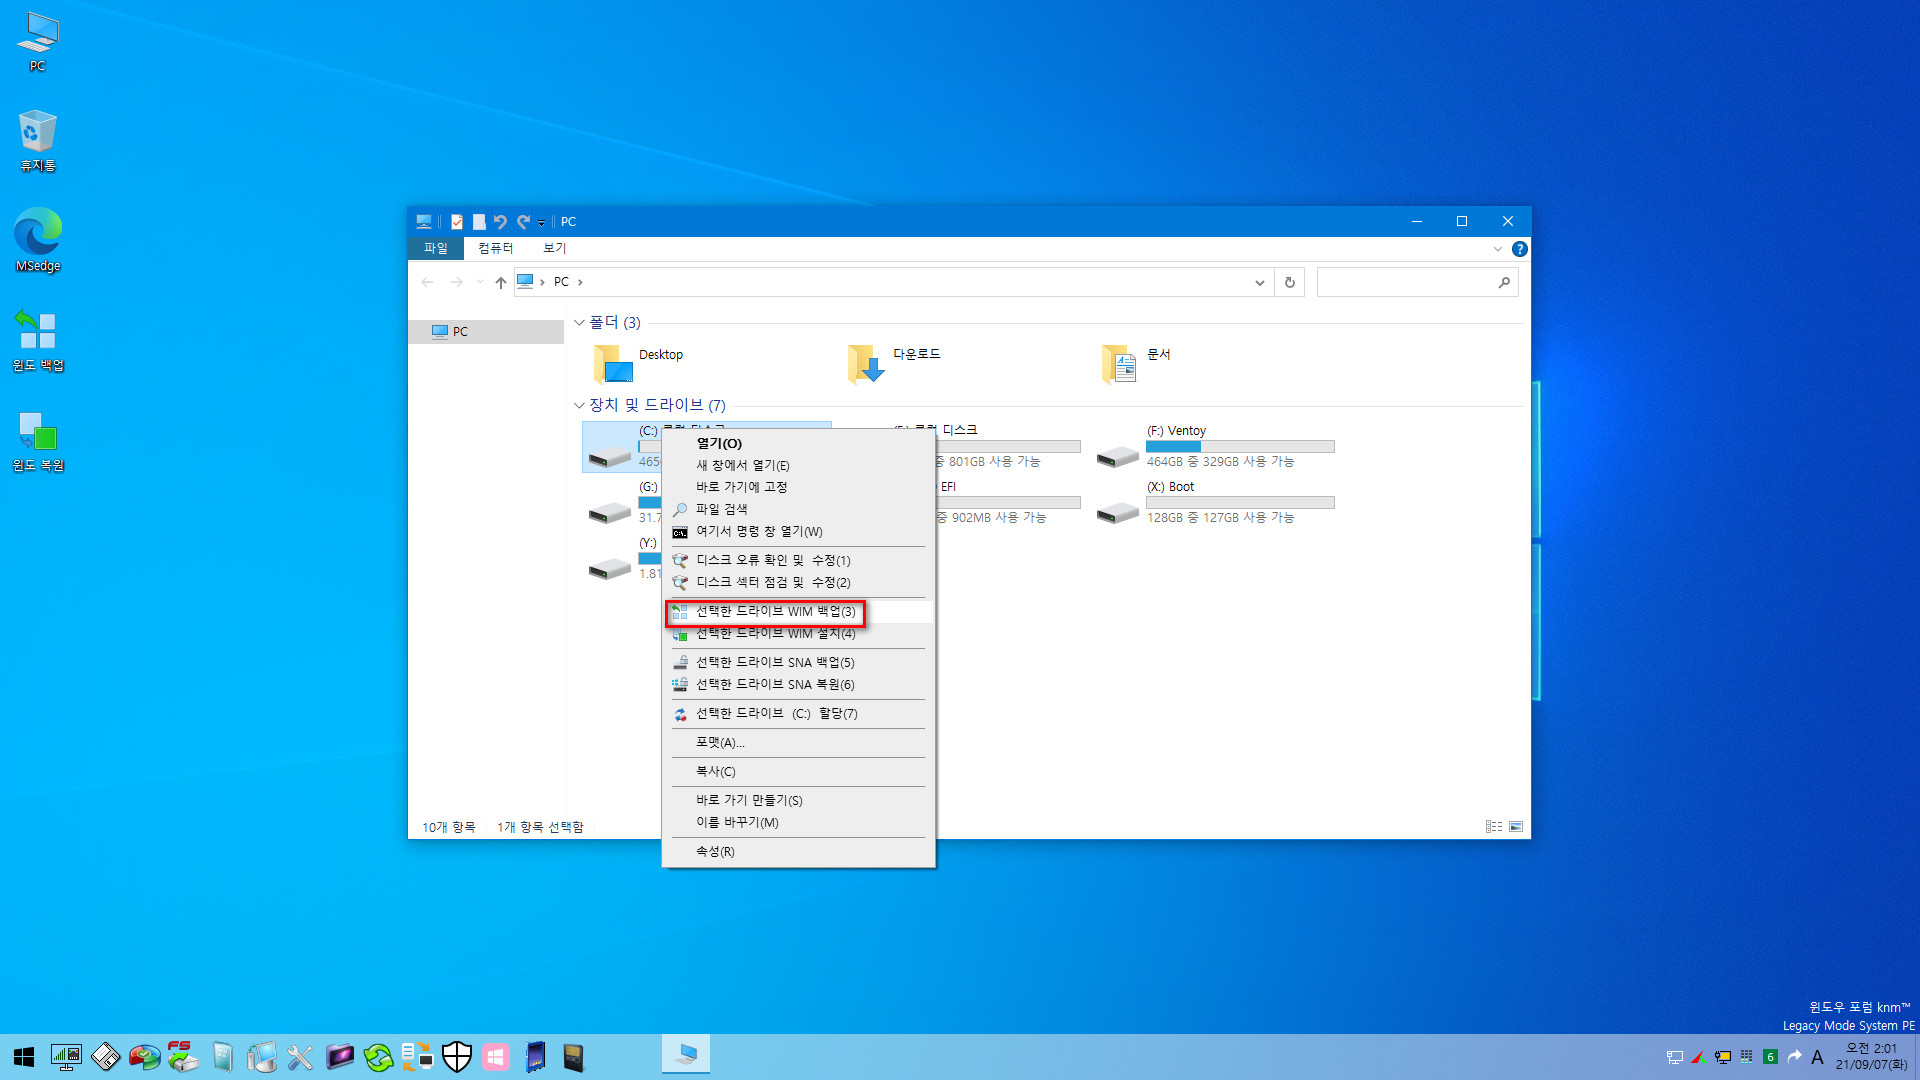Screen dimensions: 1920x1080
Task: Open the 윈도 복원 desktop shortcut
Action: coord(38,440)
